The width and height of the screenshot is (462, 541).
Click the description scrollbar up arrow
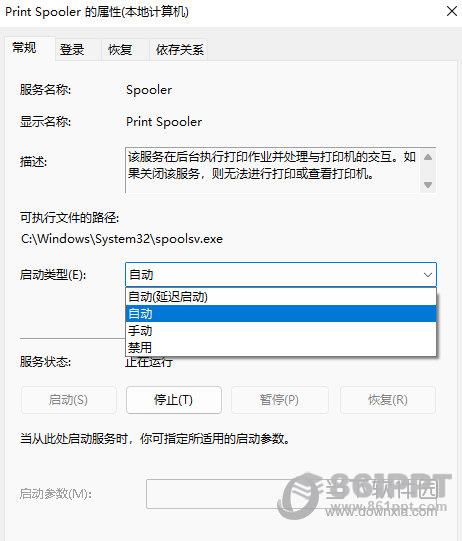point(428,157)
